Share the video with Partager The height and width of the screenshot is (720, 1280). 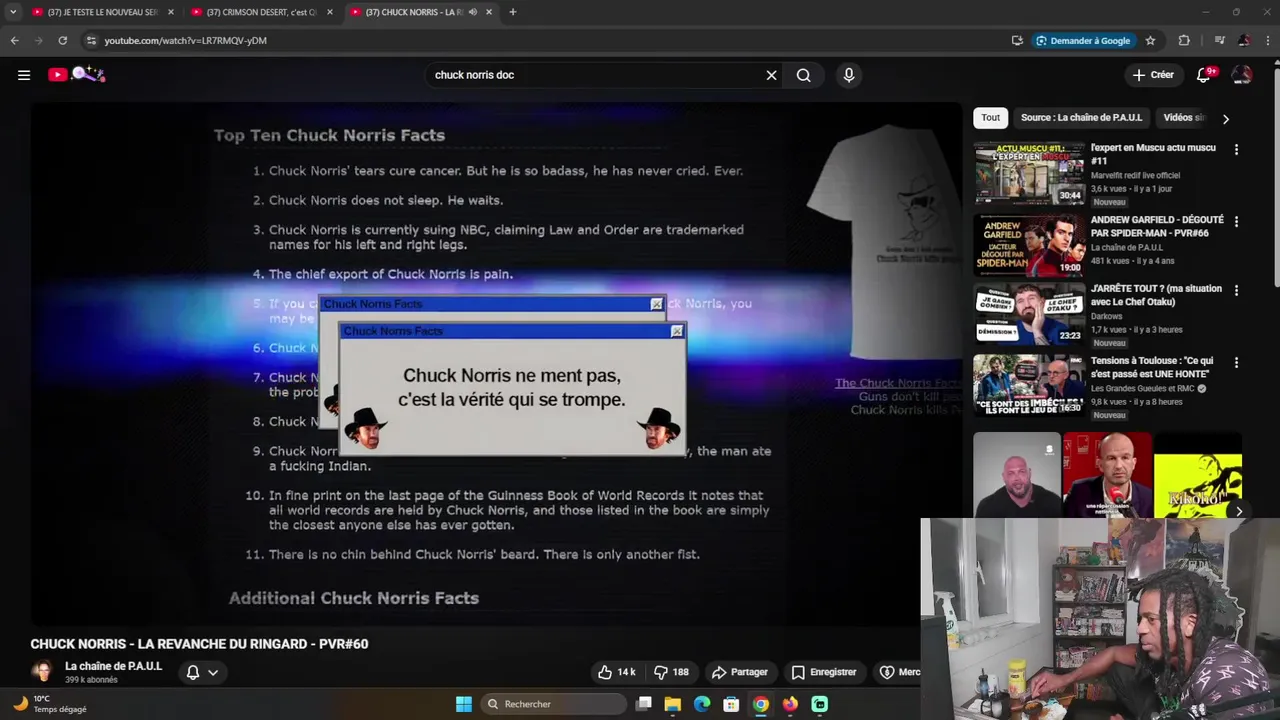point(740,672)
